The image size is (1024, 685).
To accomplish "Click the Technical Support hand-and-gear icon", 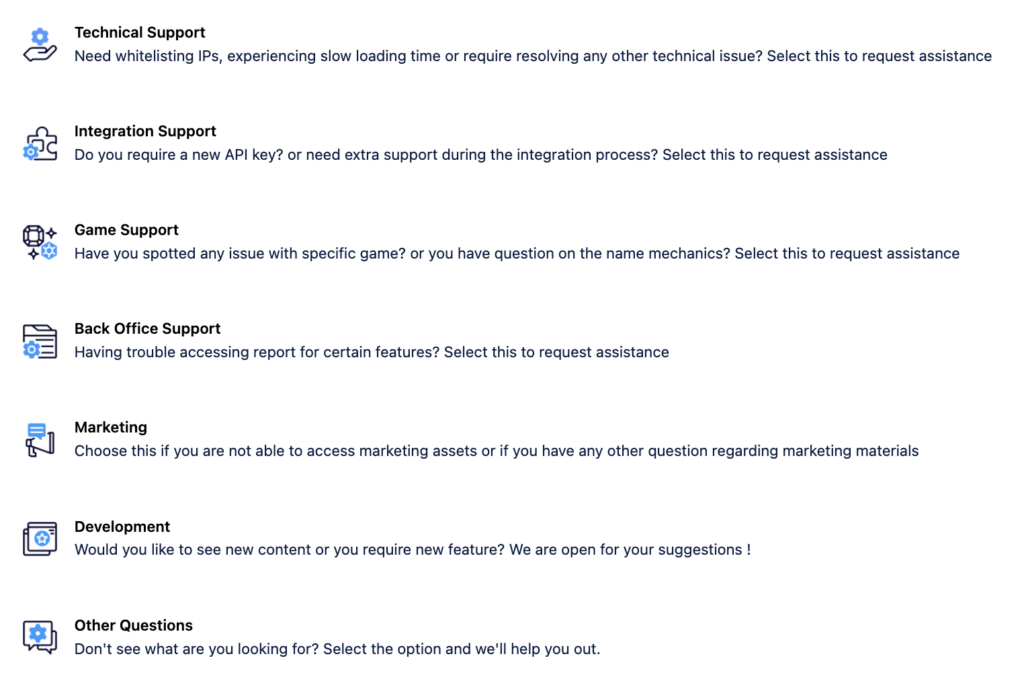I will tap(40, 45).
